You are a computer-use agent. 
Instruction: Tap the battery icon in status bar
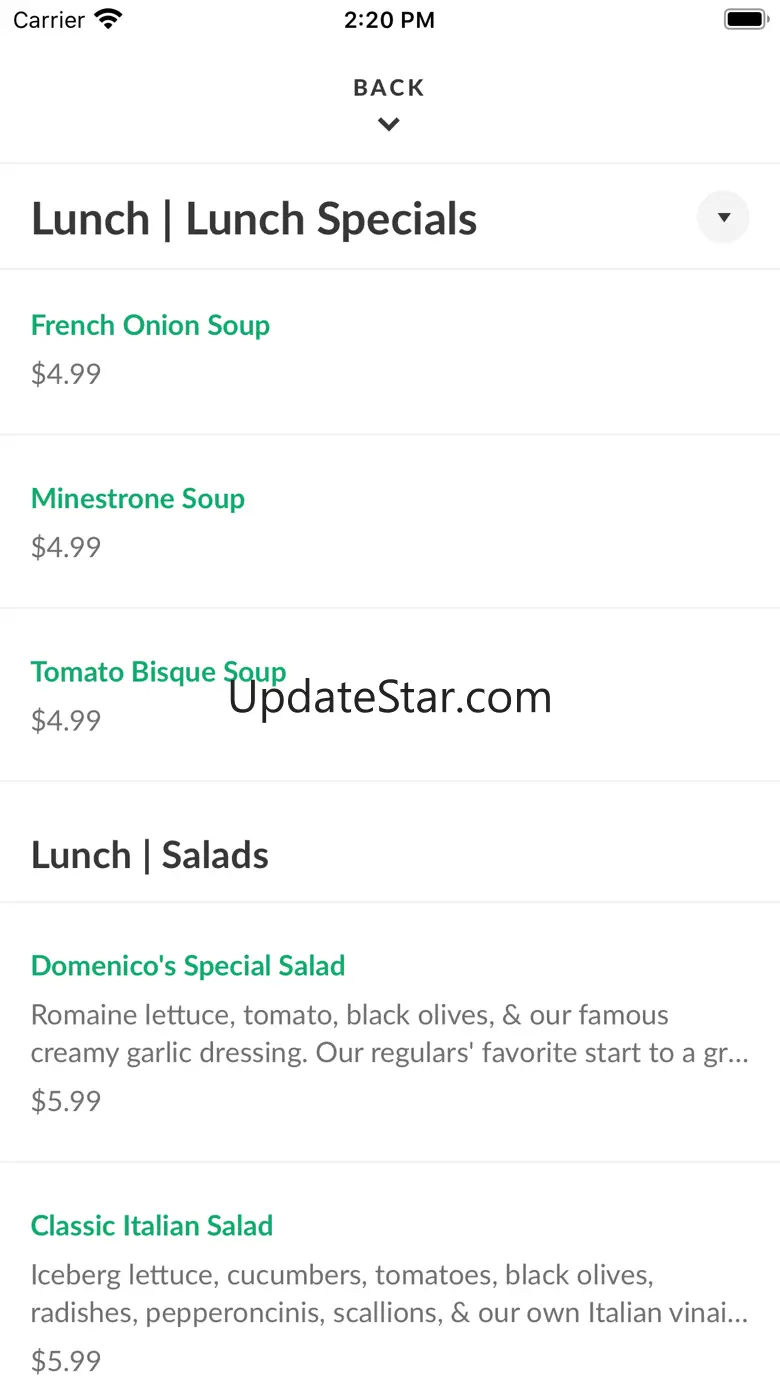745,19
